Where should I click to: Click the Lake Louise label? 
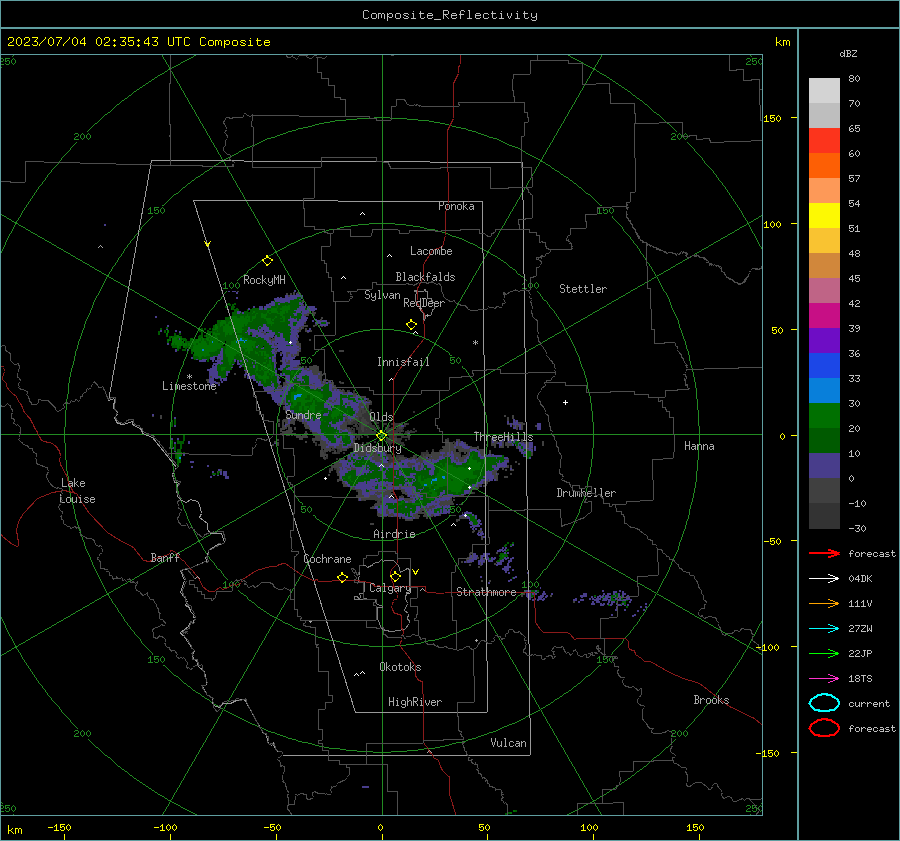77,491
